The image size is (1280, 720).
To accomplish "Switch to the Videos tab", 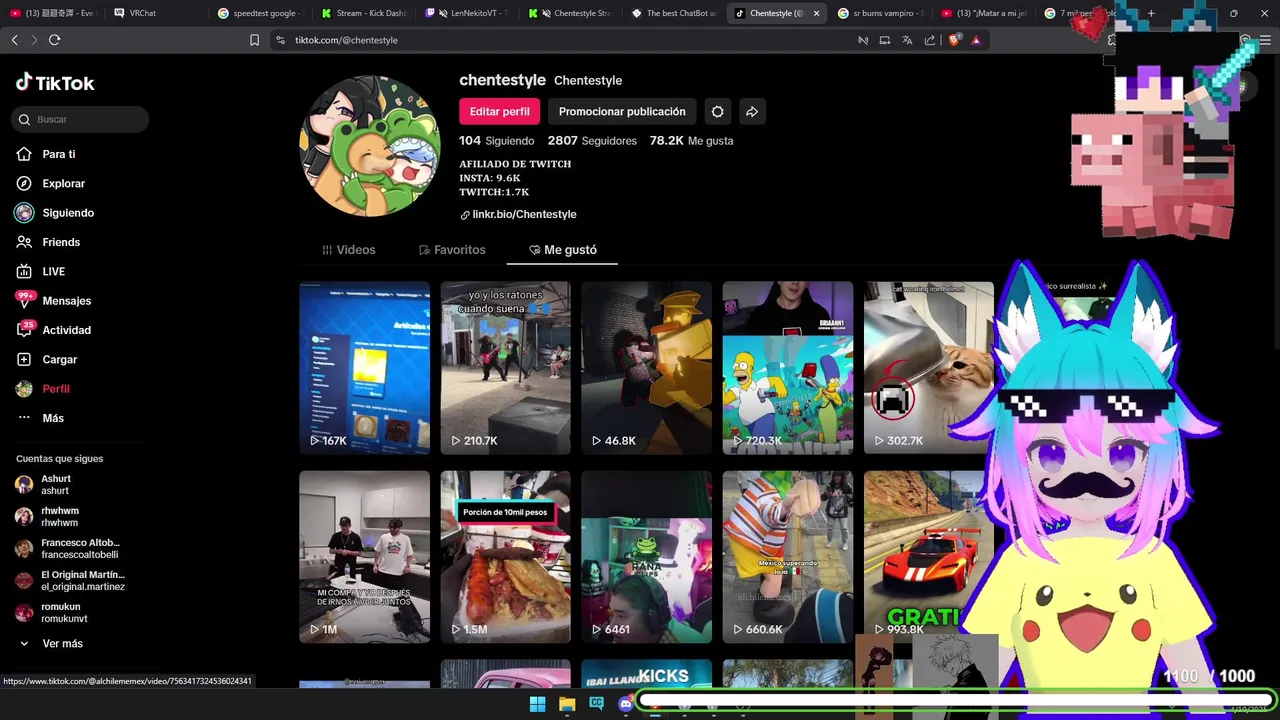I will (349, 250).
